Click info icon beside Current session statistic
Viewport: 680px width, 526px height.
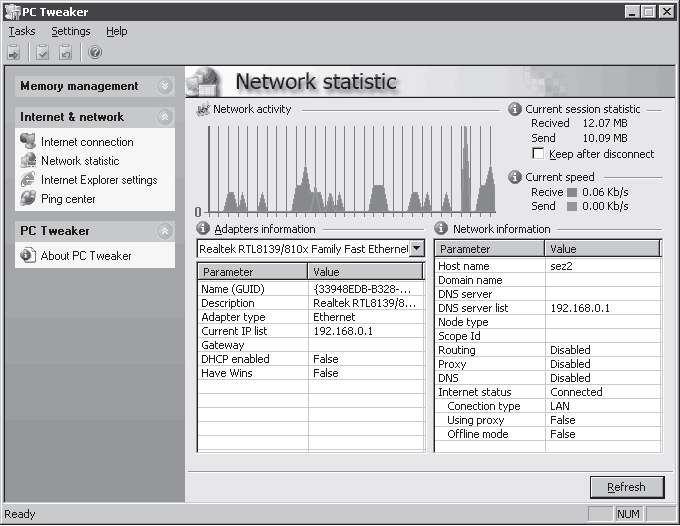tap(515, 109)
